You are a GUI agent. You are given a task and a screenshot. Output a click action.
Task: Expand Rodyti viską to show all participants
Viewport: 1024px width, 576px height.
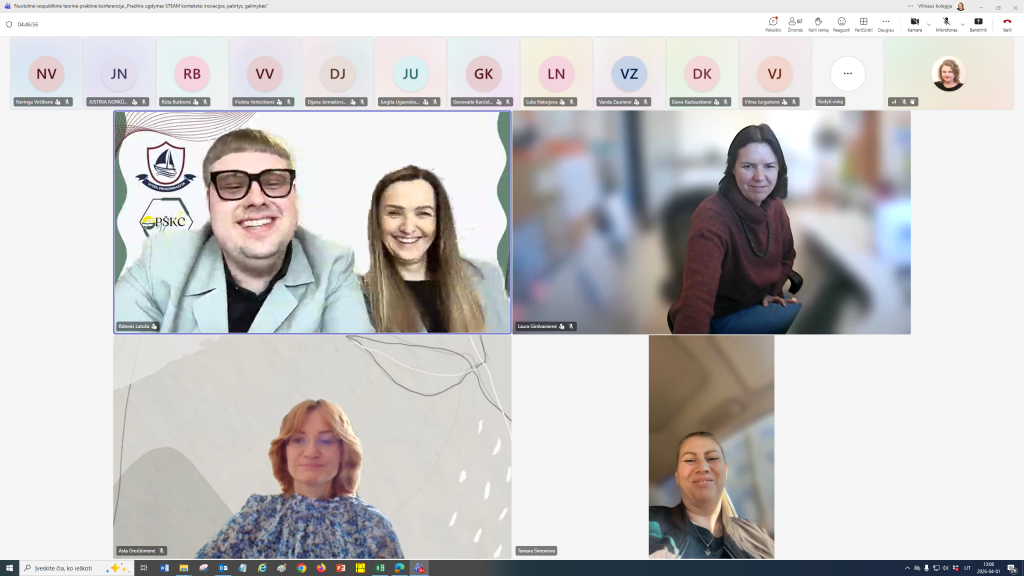pos(848,74)
